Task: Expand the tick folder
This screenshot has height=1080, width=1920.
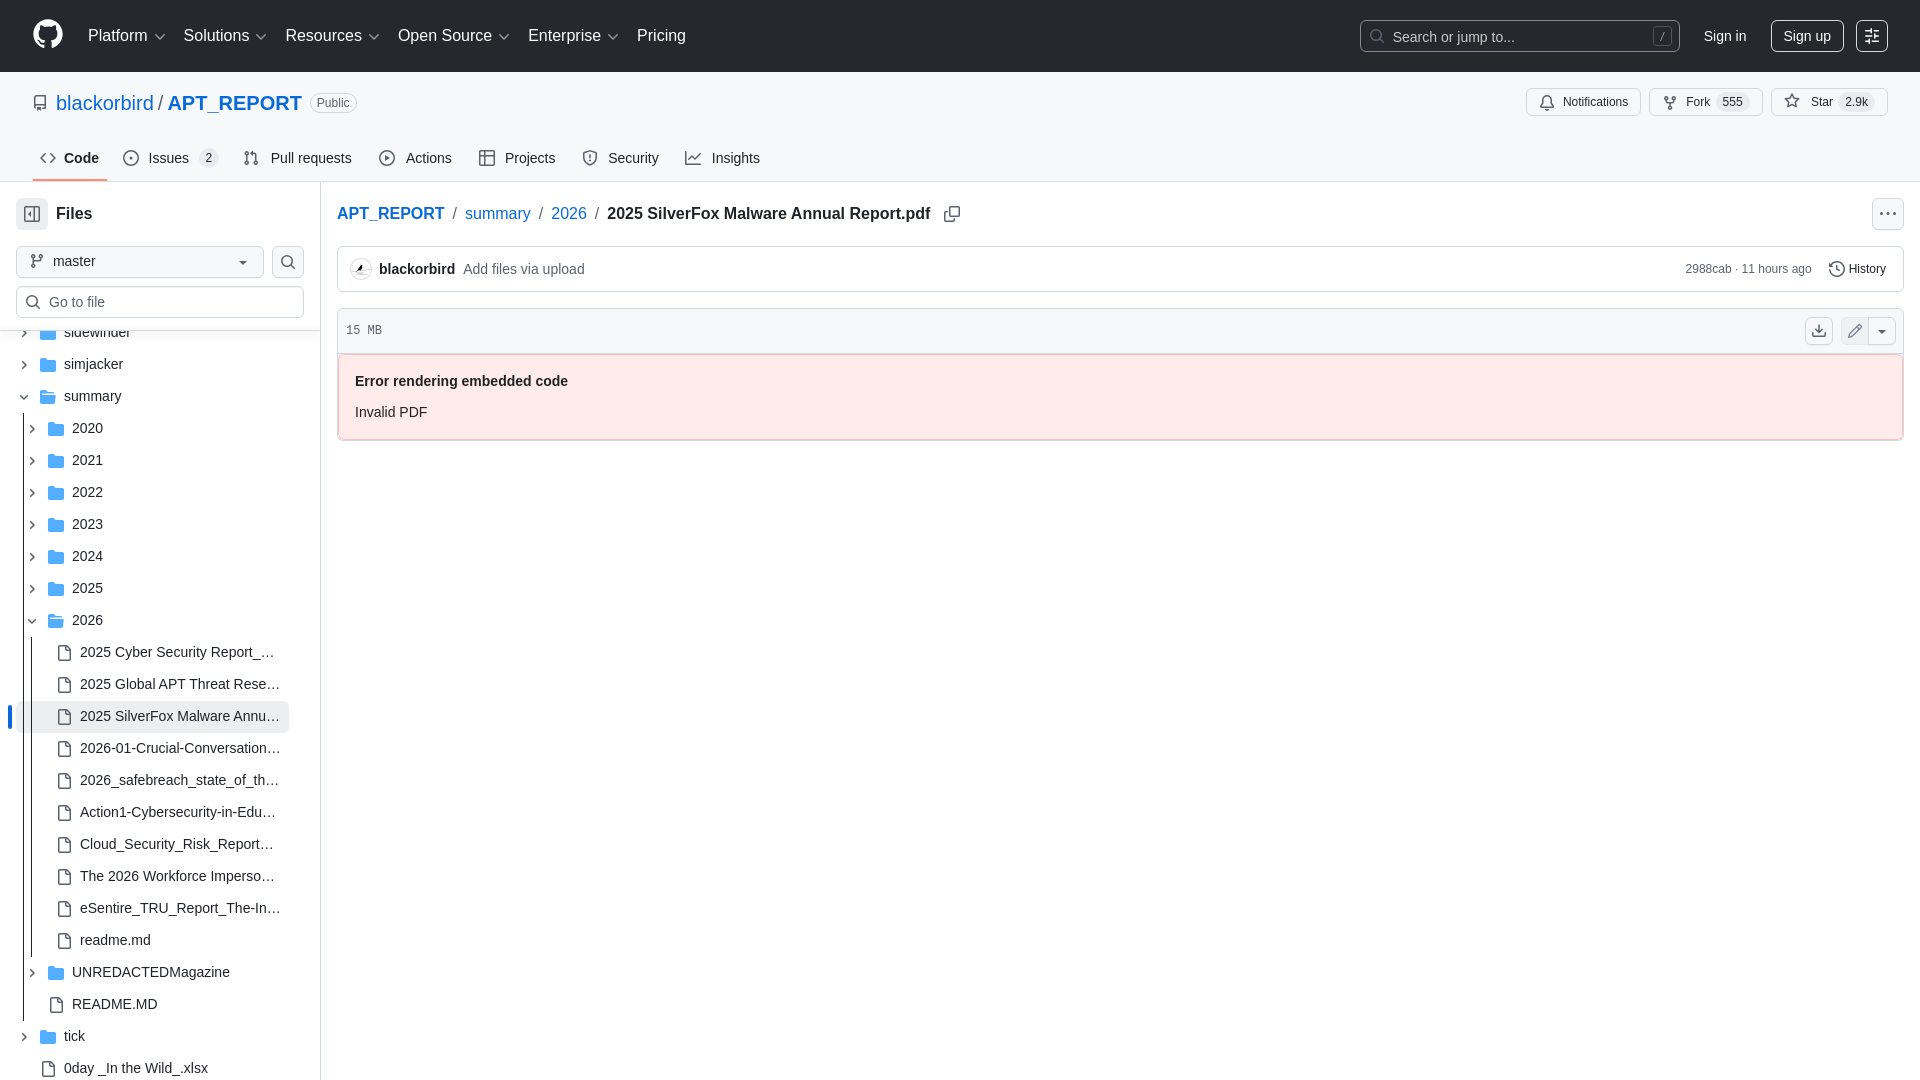Action: tap(24, 1036)
